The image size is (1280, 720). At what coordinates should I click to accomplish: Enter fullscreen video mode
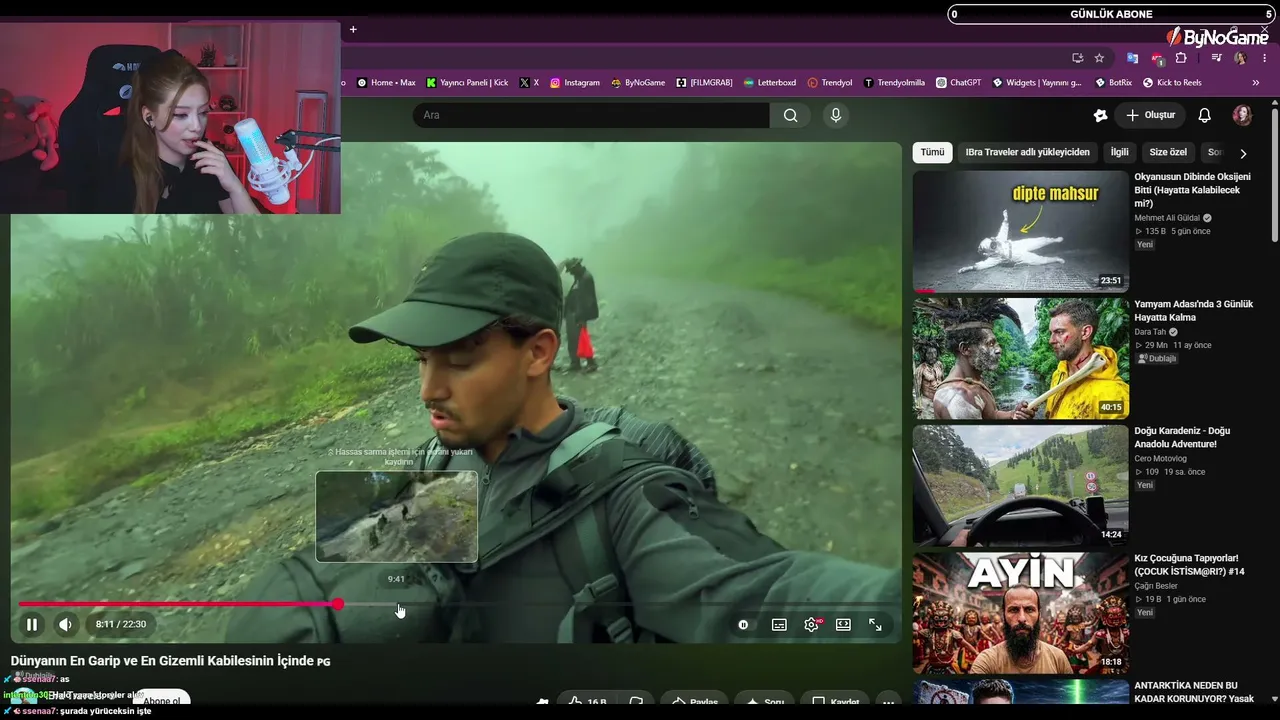[x=875, y=625]
